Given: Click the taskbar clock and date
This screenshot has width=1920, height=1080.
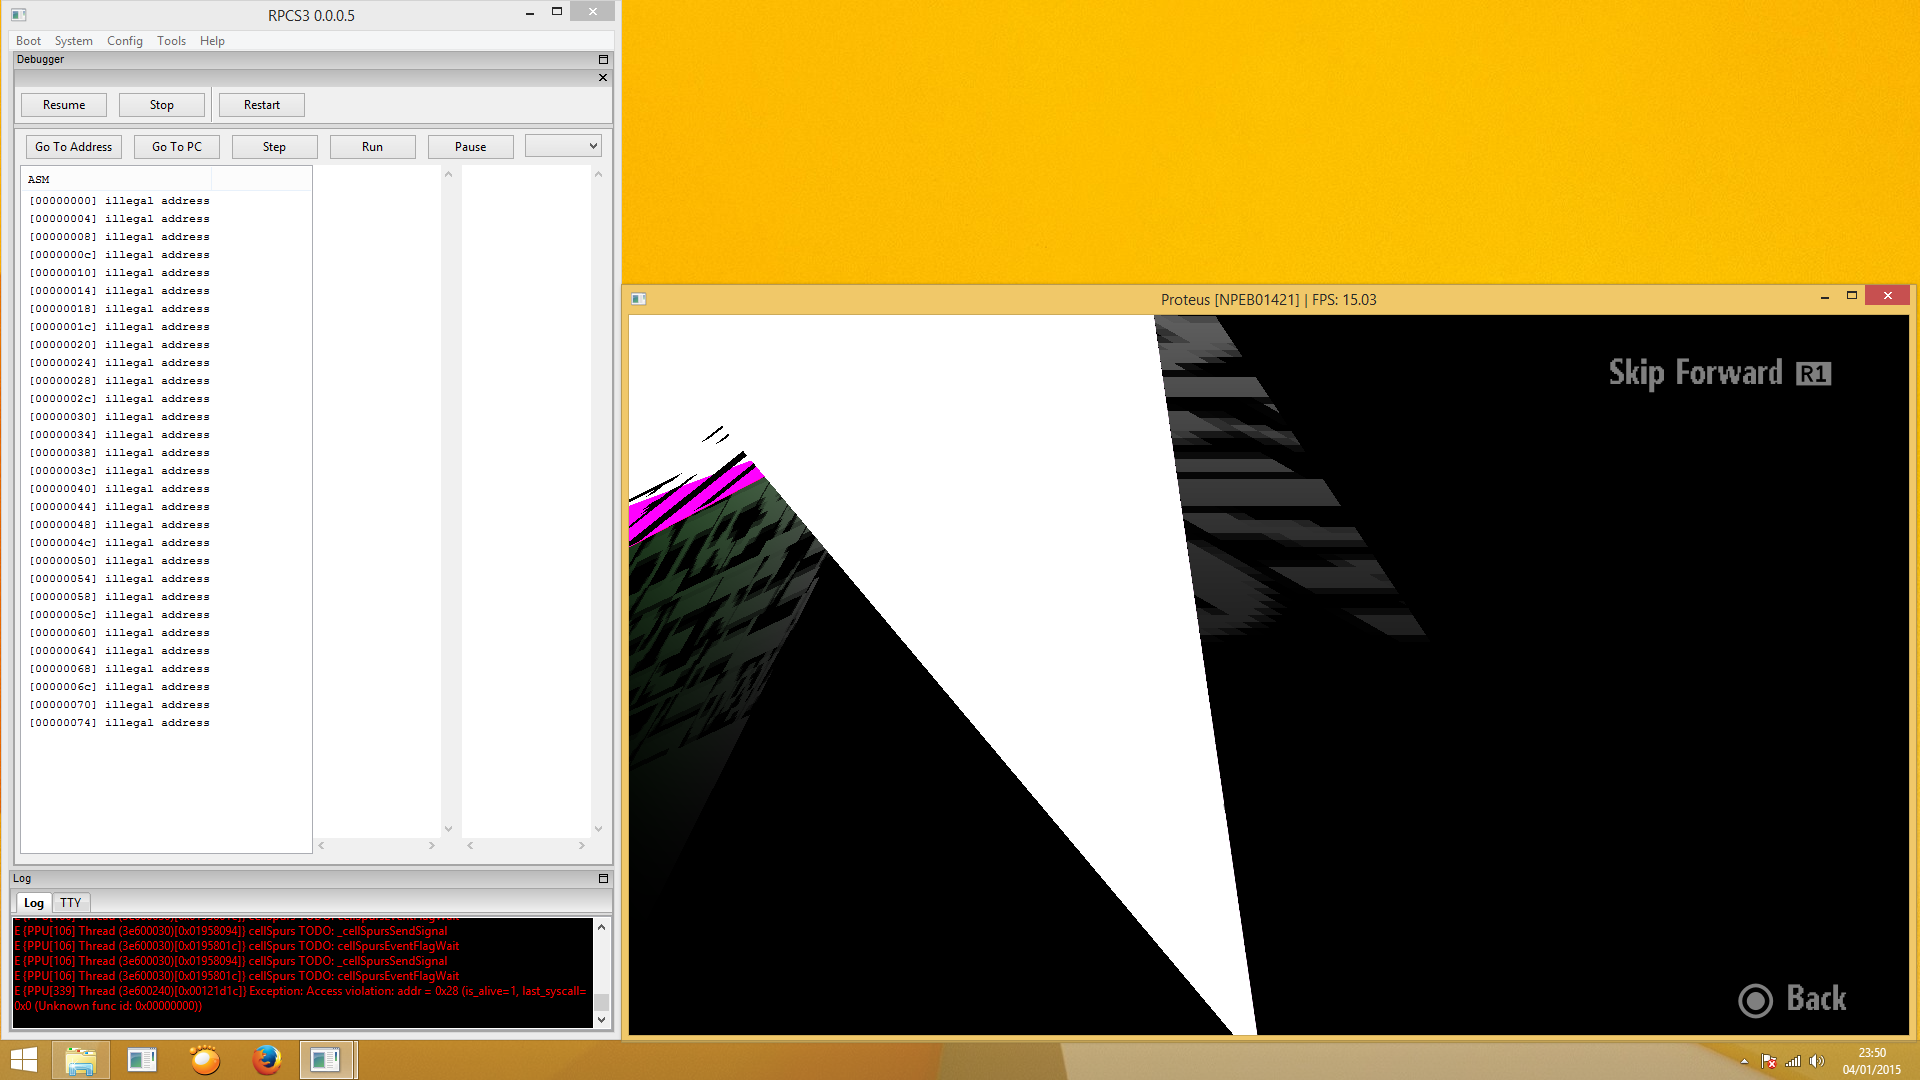Looking at the screenshot, I should [x=1872, y=1061].
